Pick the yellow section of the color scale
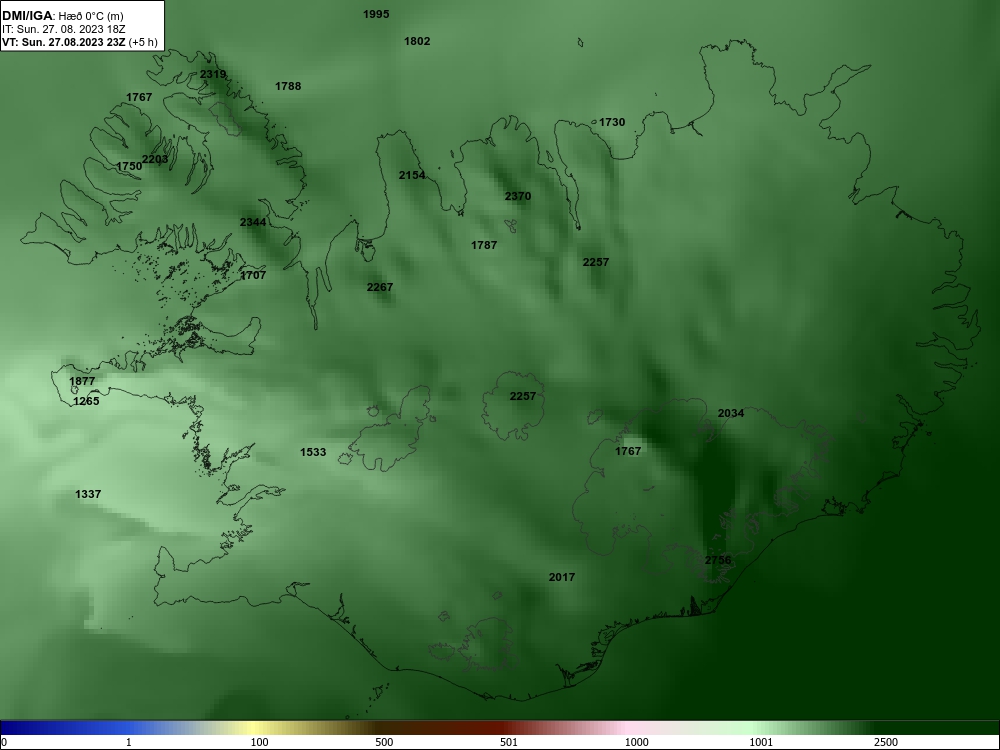Screen dimensions: 1000x750 (255, 728)
